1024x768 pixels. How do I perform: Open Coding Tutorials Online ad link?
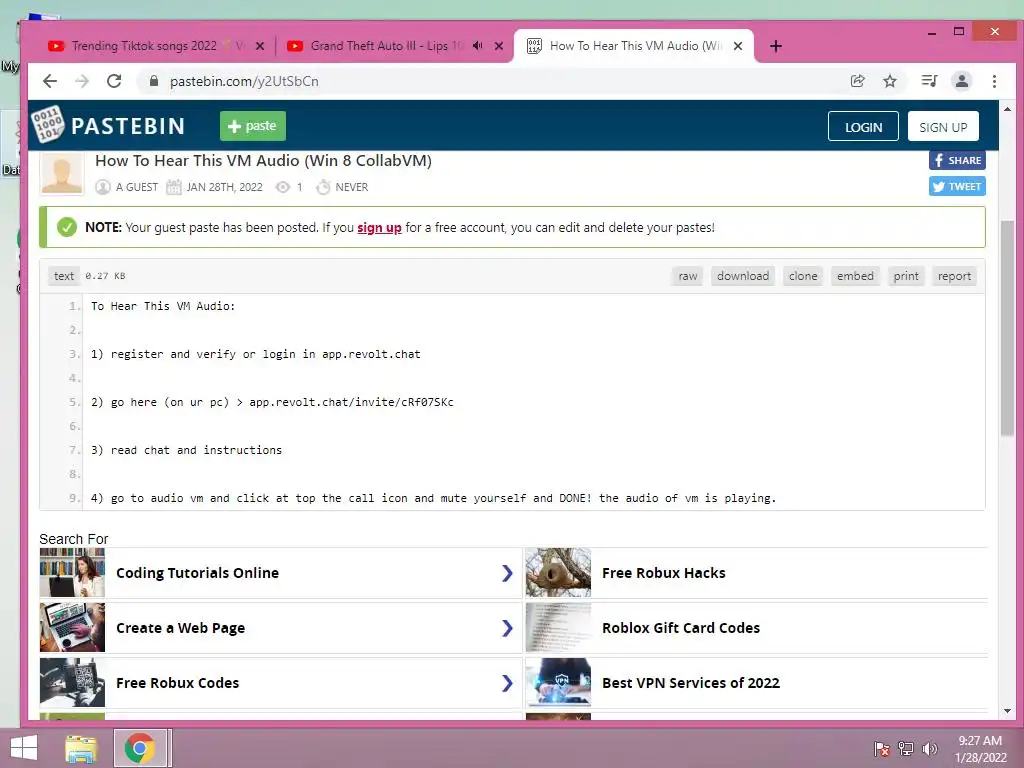[197, 573]
